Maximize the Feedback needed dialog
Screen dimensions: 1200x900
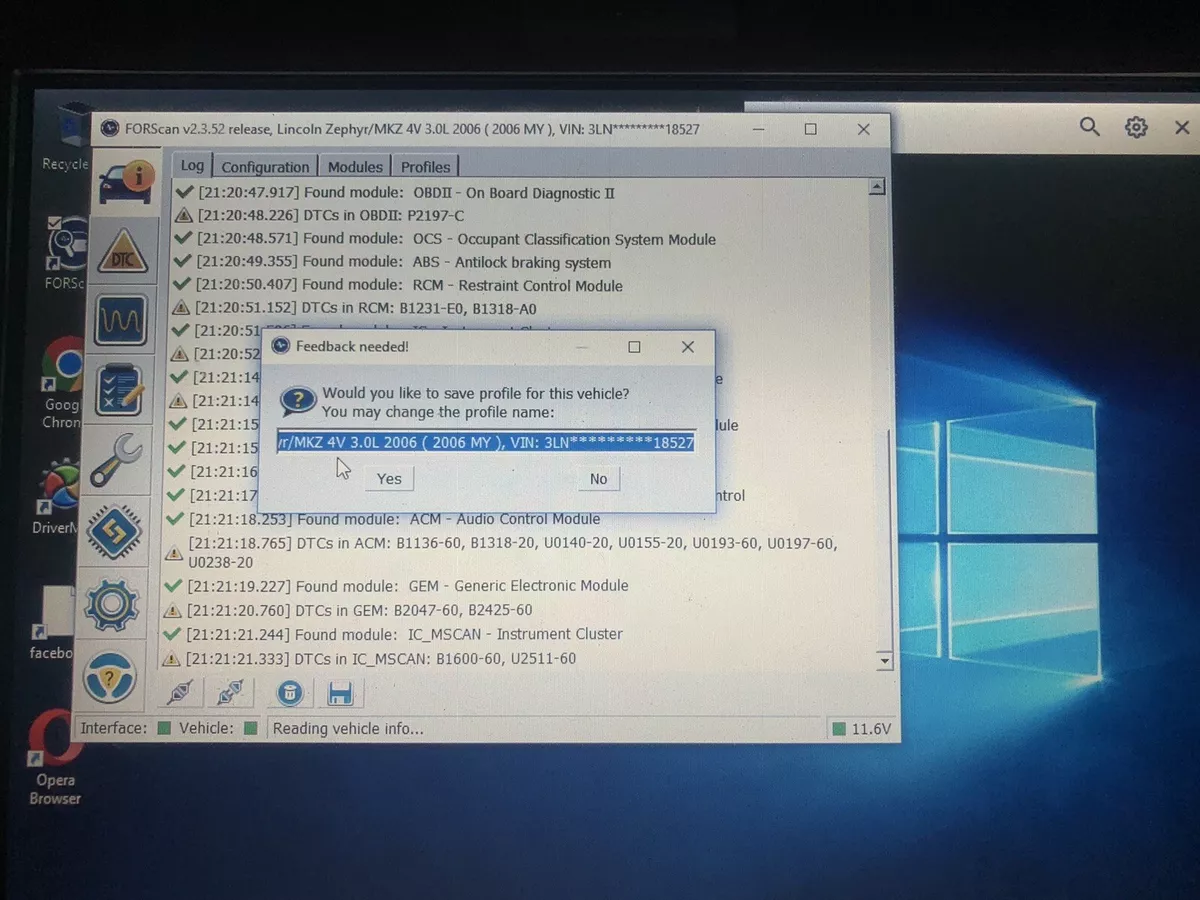(634, 347)
